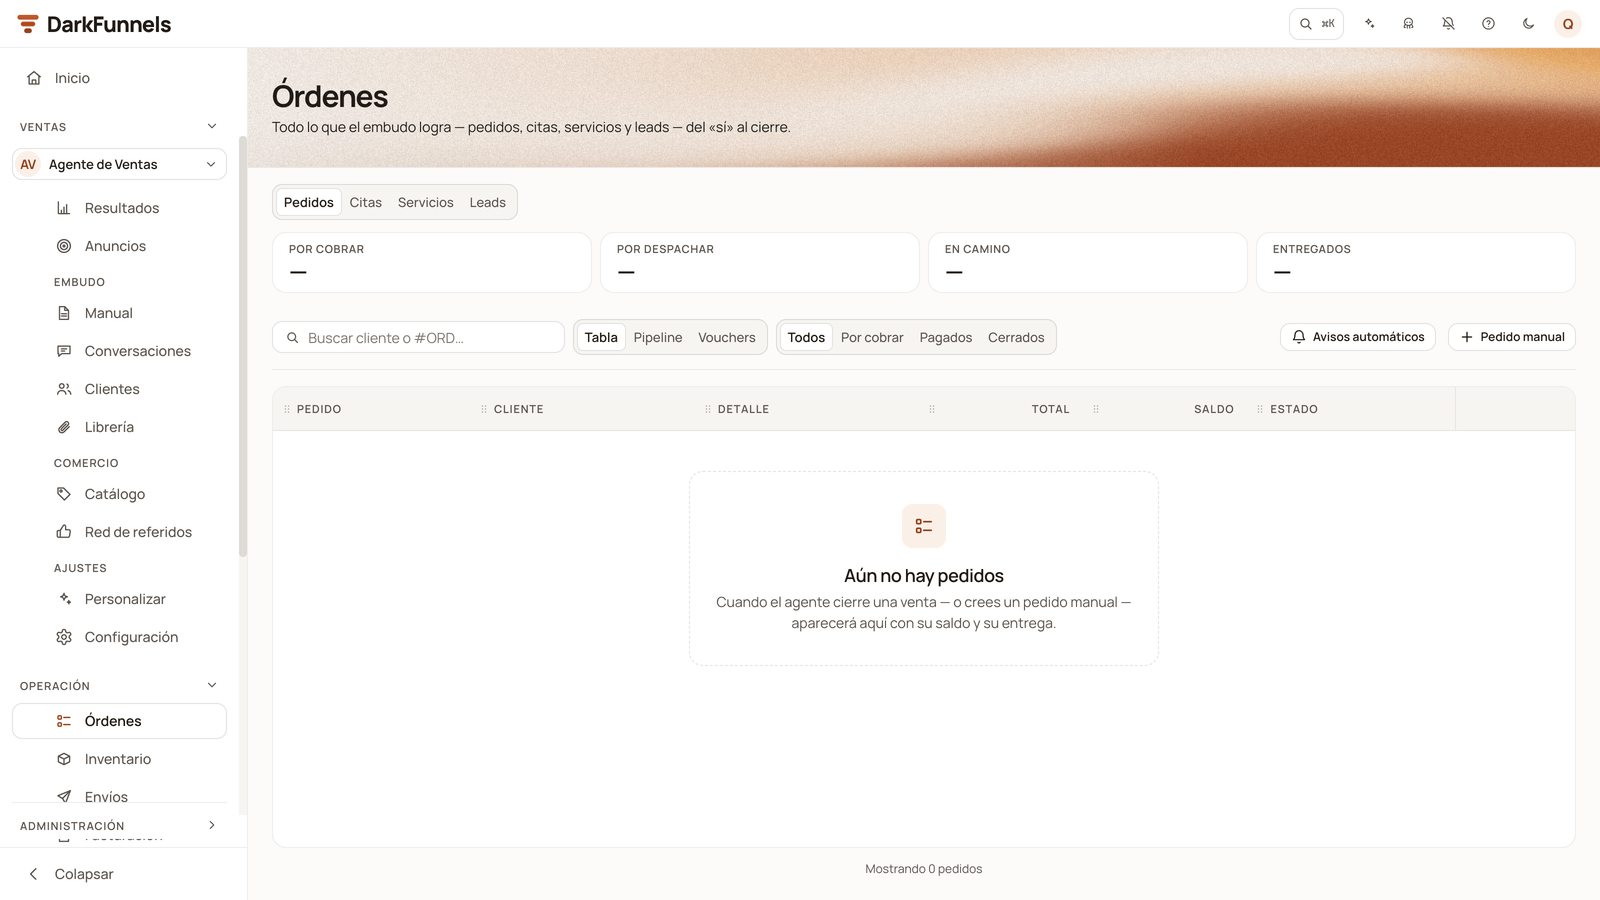Filter orders by Por cobrar
Image resolution: width=1600 pixels, height=900 pixels.
(872, 337)
